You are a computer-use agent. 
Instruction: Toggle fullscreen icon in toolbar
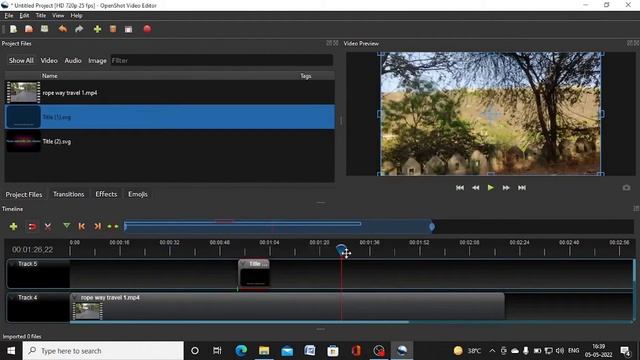coord(129,29)
